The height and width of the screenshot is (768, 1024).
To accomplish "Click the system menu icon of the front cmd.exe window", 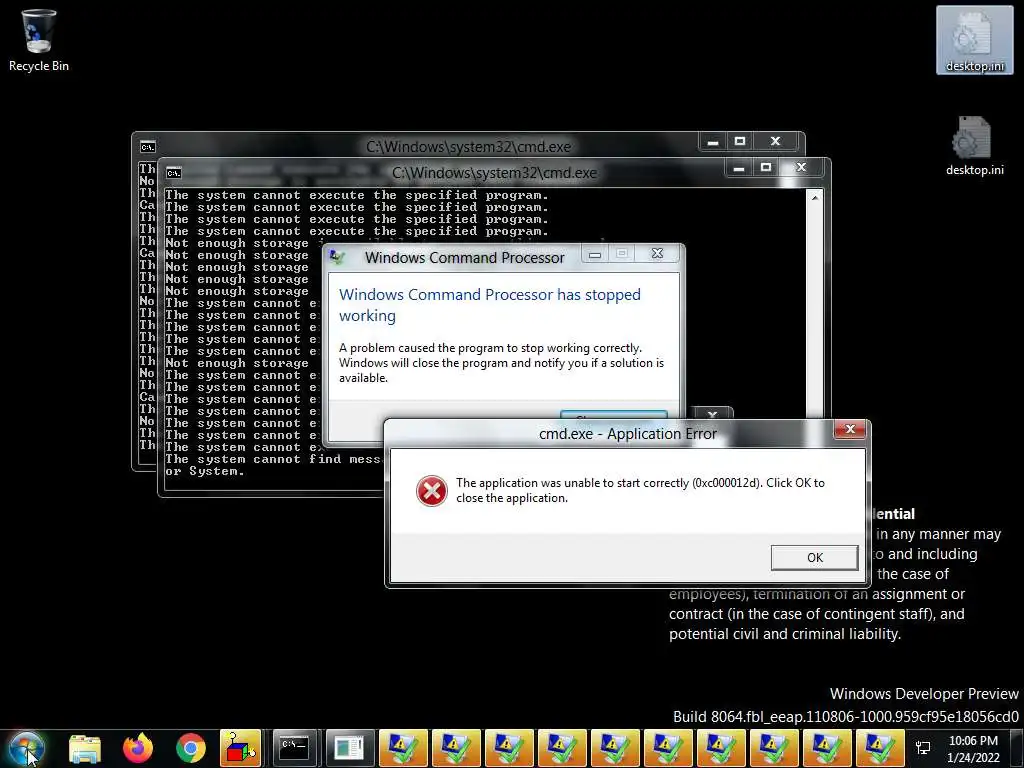I will [174, 173].
